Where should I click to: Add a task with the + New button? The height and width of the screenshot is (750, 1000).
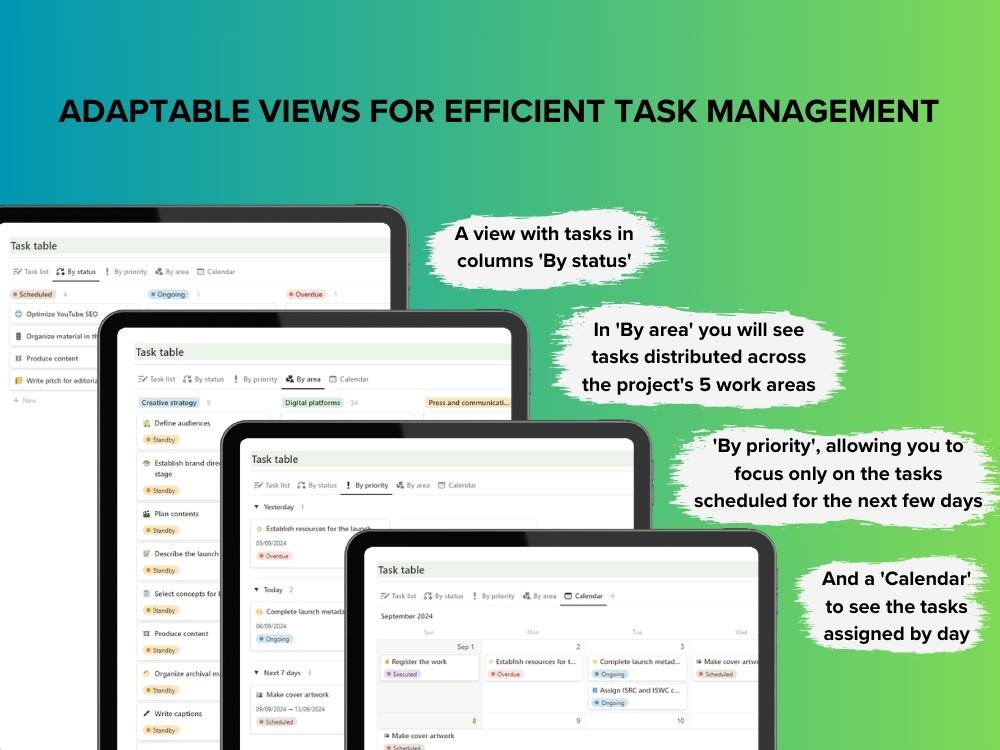[x=25, y=401]
